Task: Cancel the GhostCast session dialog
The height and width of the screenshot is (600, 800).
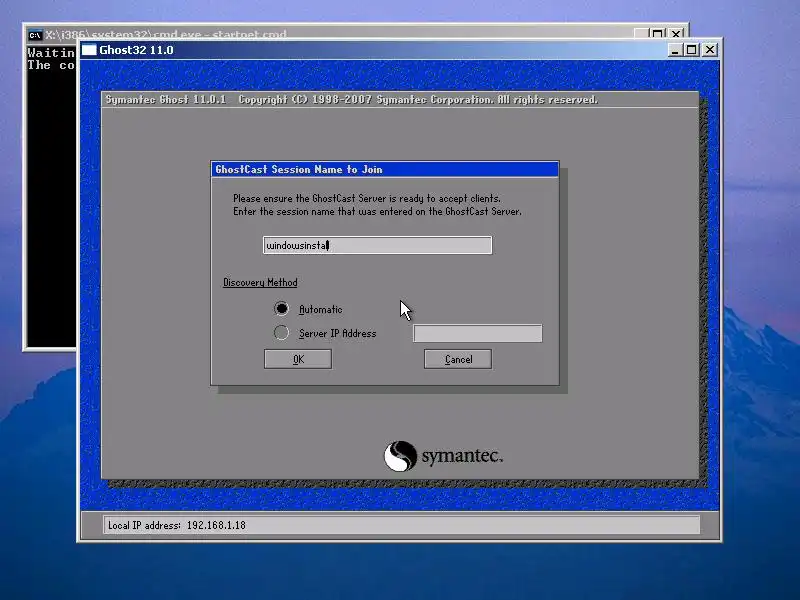Action: tap(458, 359)
